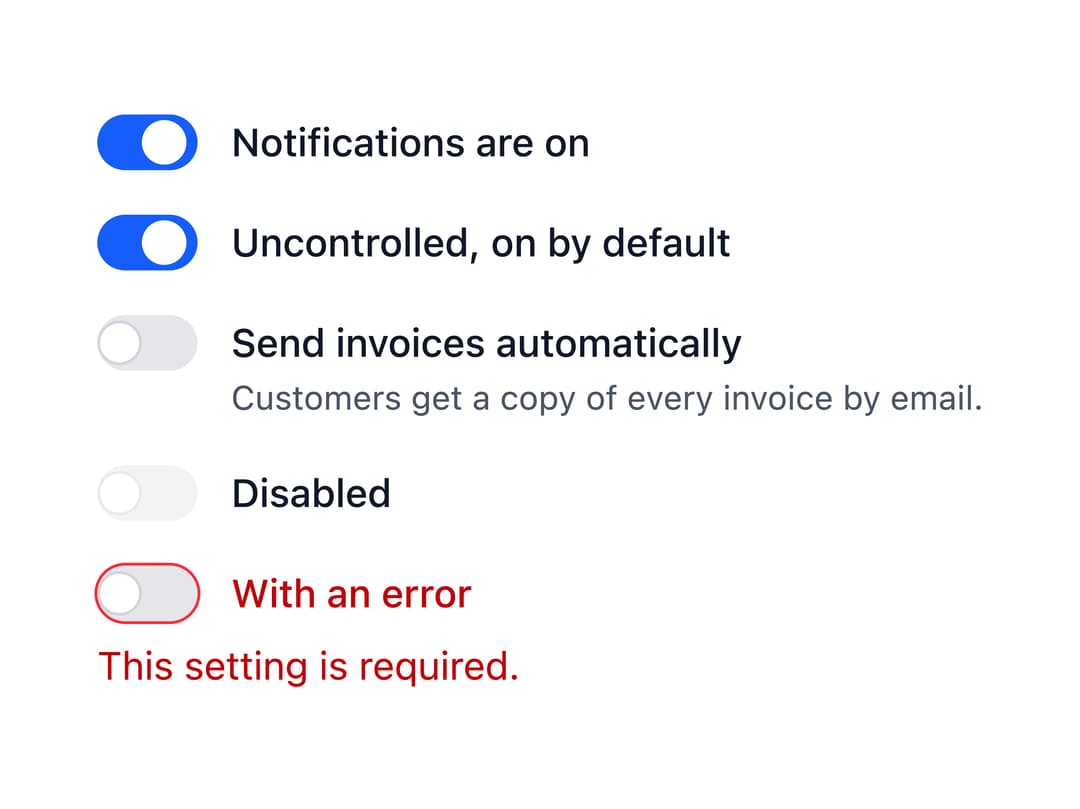The image size is (1080, 809).
Task: Click blue track of the Uncontrolled switch
Action: click(120, 243)
